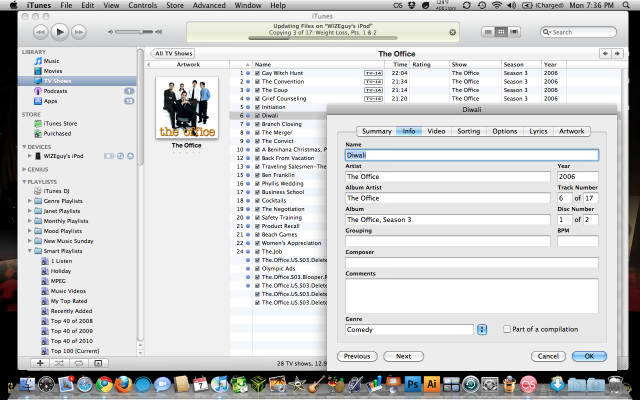
Task: Uncheck Gay Witch Hunt episode checkbox
Action: [258, 73]
